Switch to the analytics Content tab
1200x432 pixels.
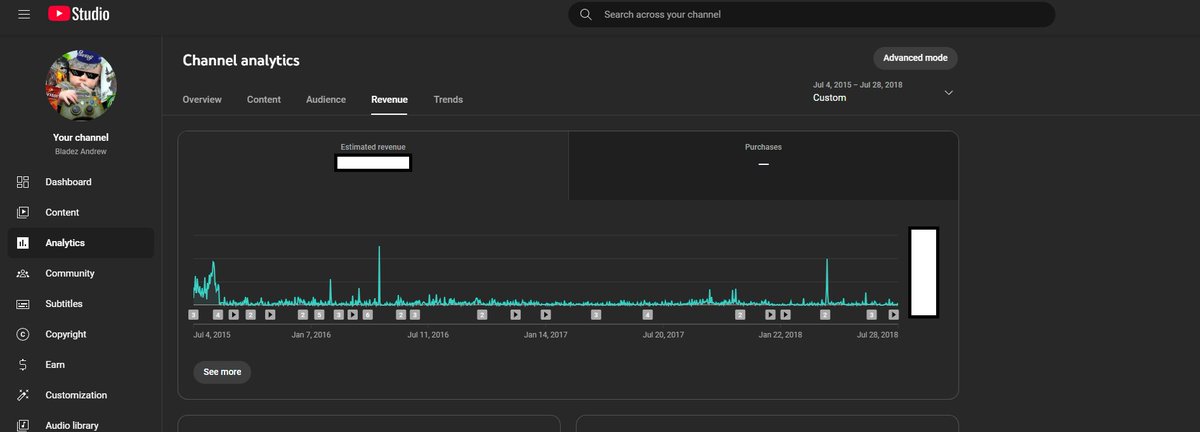coord(264,100)
